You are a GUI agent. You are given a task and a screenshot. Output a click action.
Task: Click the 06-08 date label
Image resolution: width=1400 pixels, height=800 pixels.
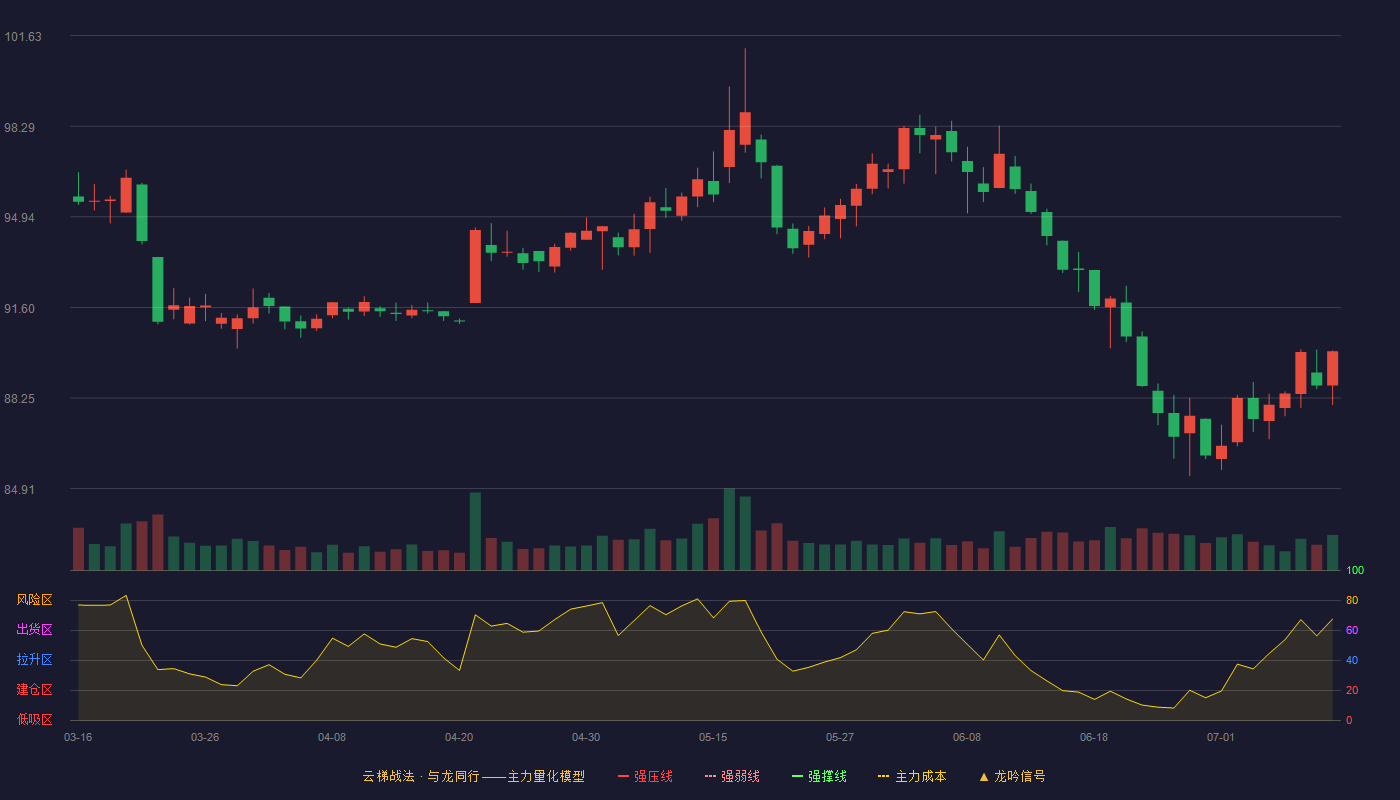pyautogui.click(x=967, y=737)
